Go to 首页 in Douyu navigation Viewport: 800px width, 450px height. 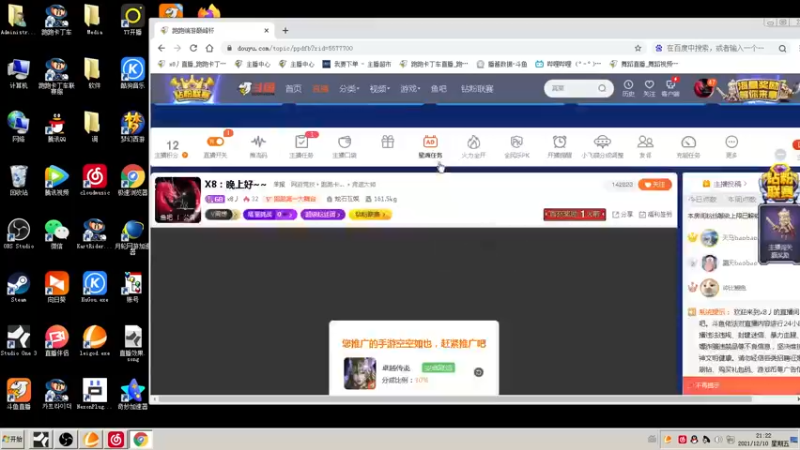[293, 89]
